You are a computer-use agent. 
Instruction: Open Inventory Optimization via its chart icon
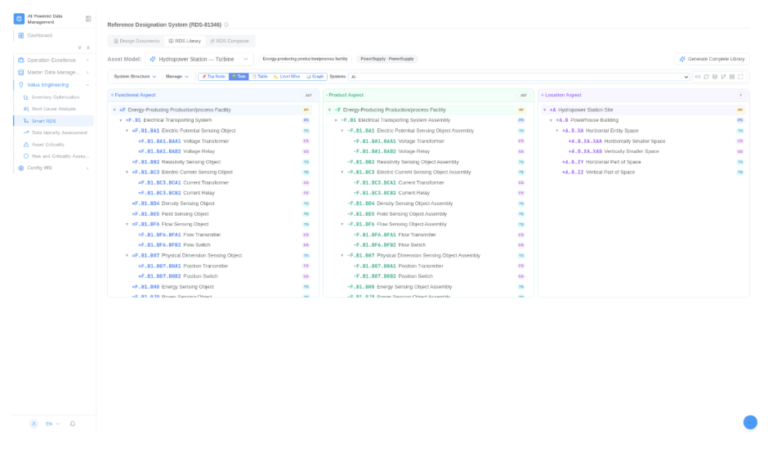point(26,97)
